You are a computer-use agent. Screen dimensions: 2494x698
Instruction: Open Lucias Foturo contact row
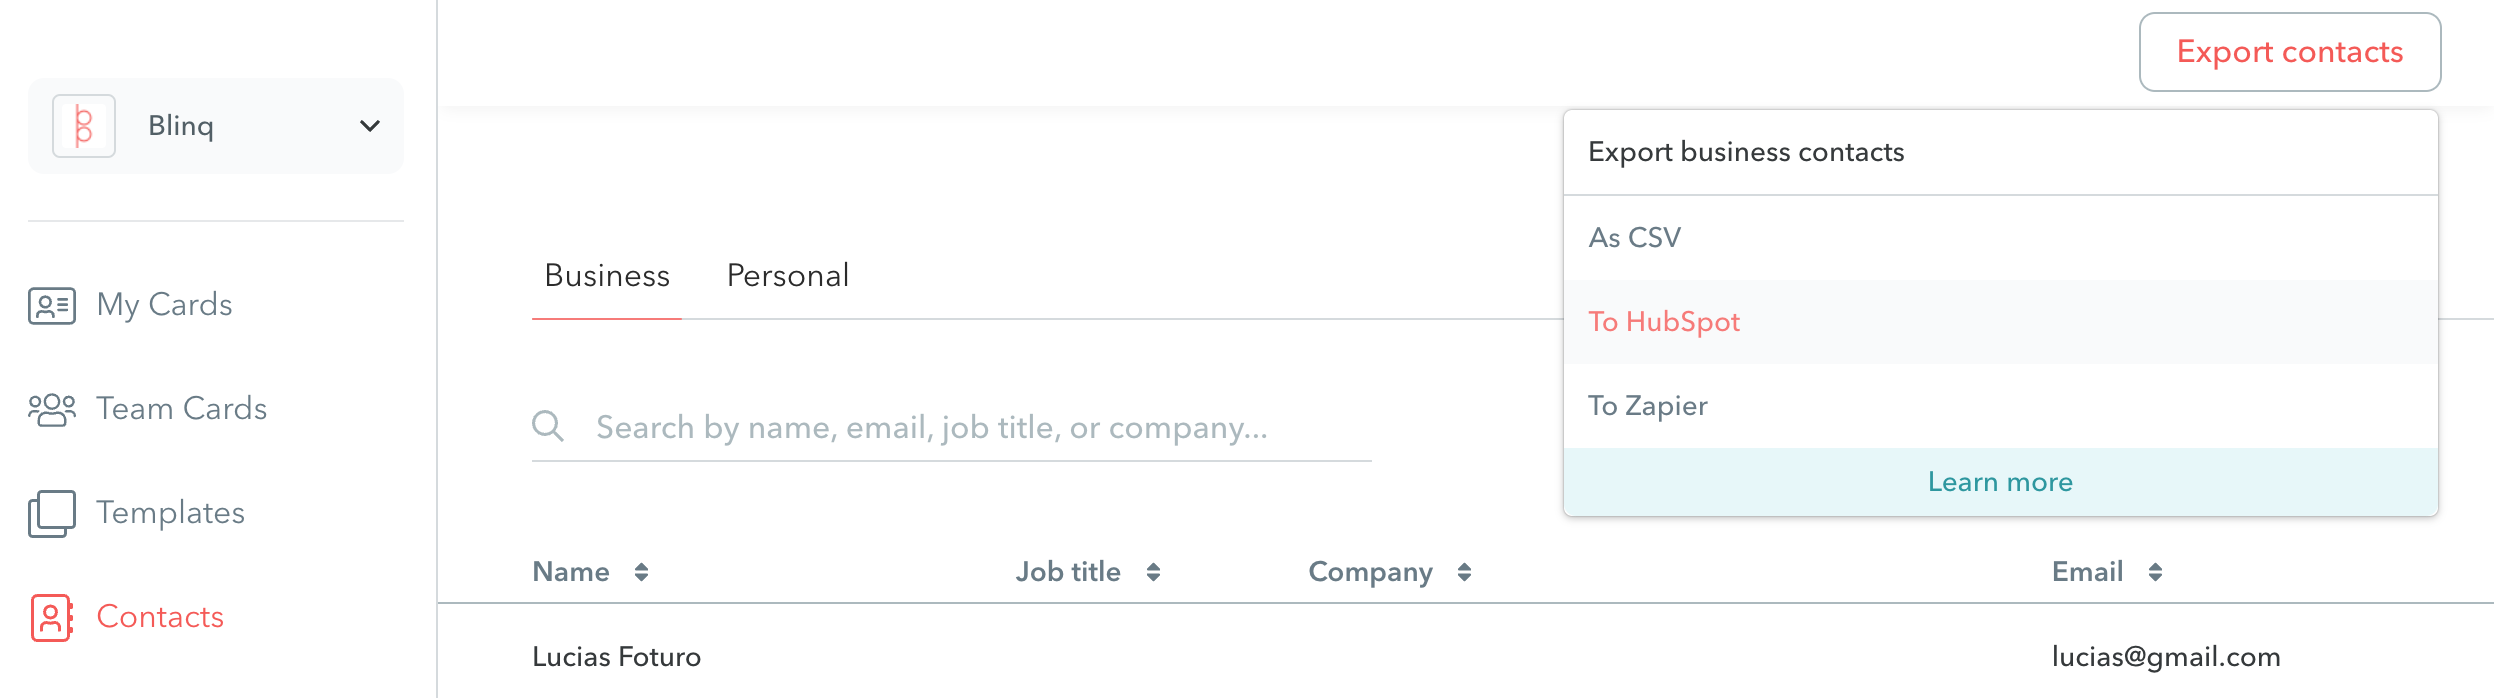(x=1466, y=657)
